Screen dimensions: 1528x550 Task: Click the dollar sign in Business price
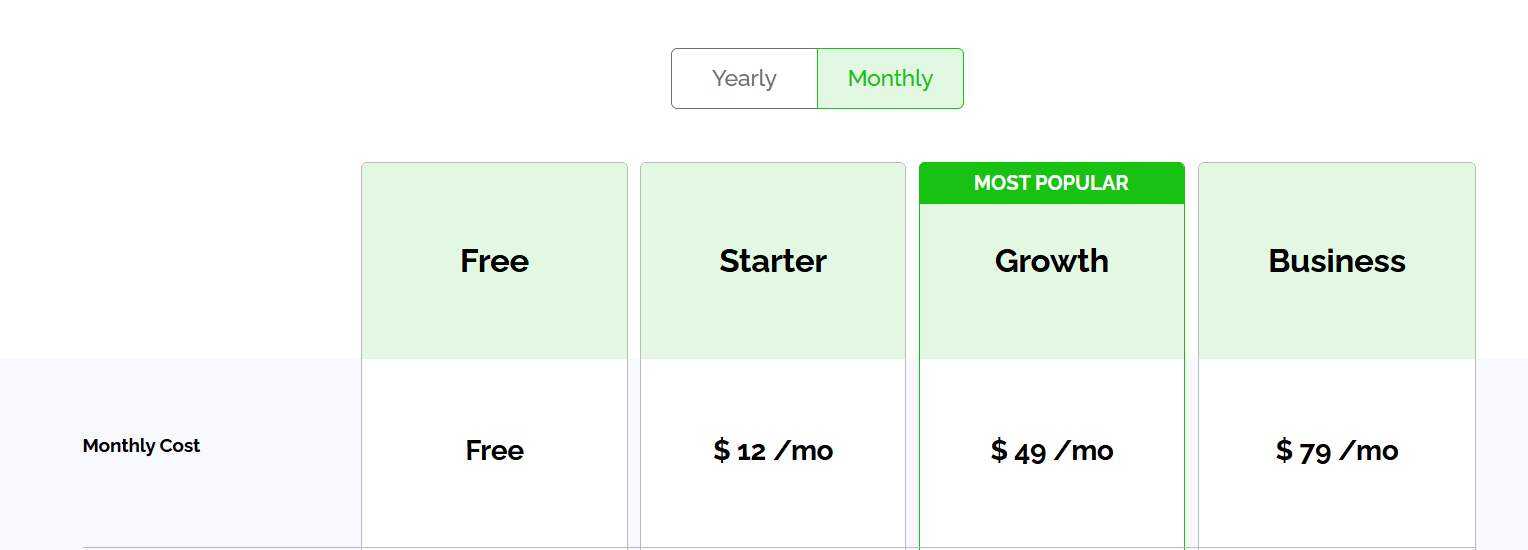tap(1284, 451)
